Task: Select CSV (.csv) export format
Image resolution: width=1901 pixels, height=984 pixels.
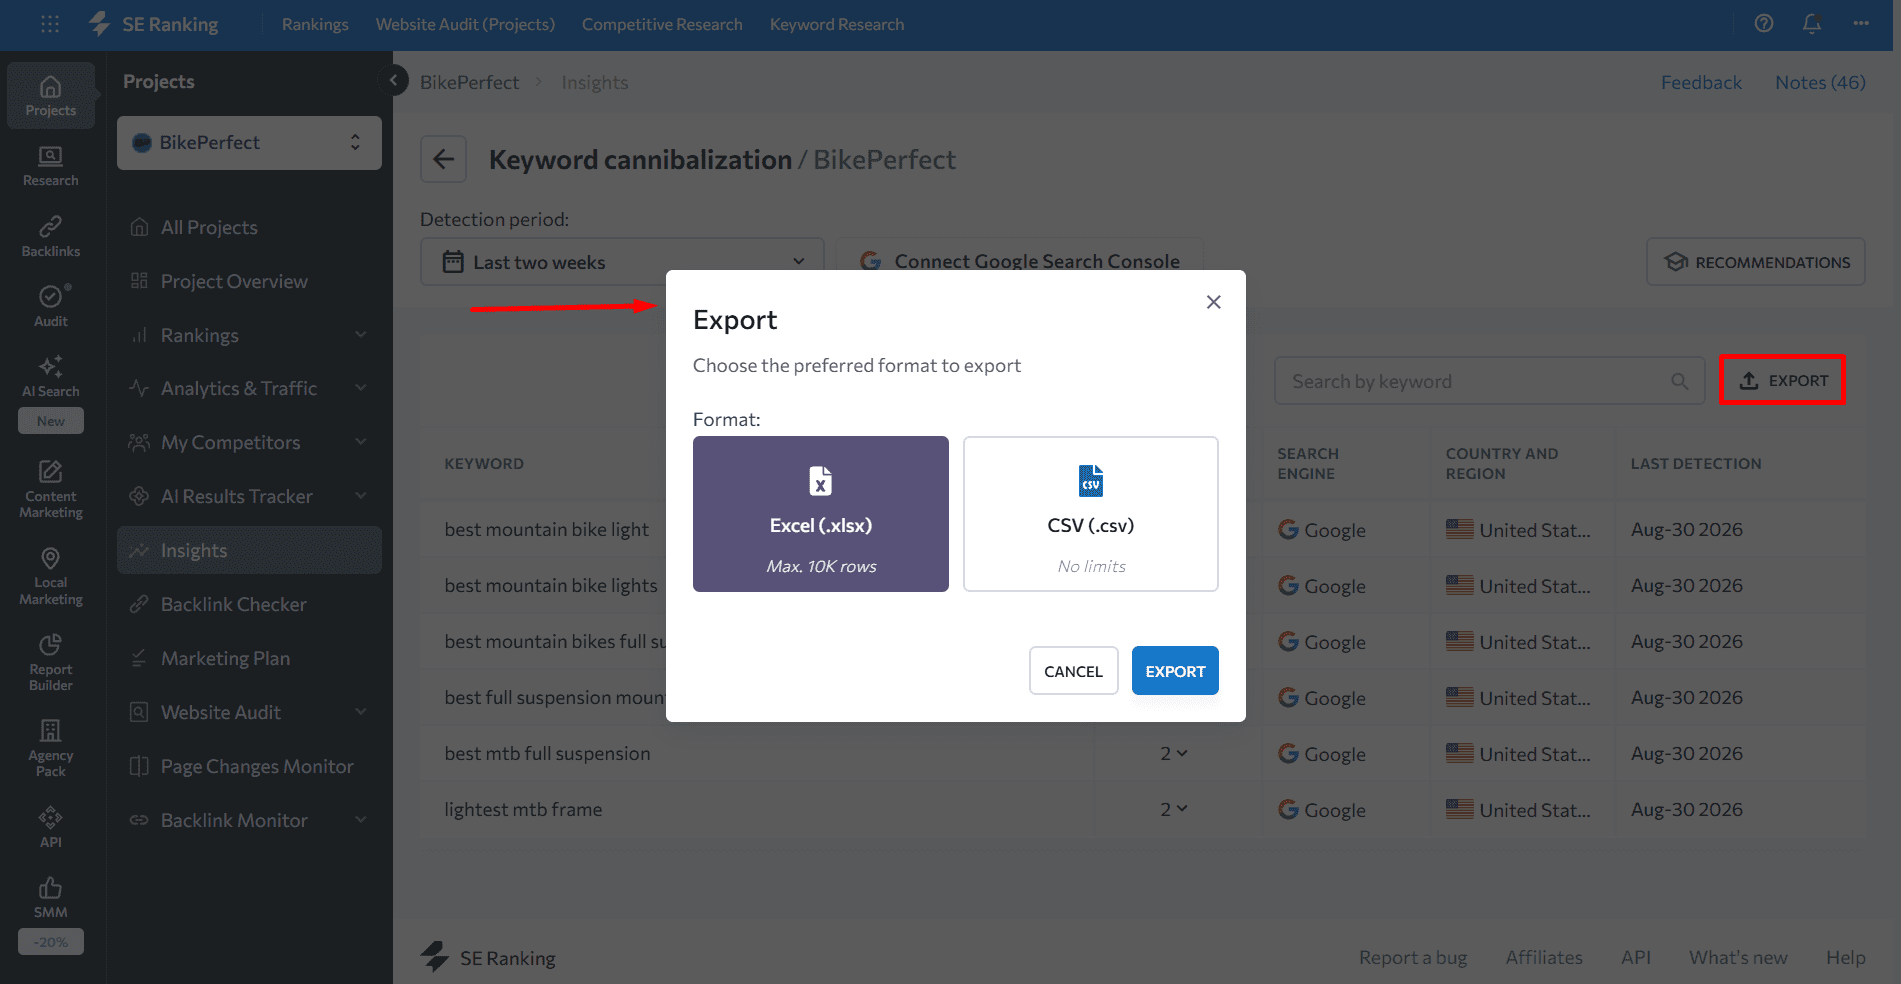Action: click(x=1091, y=514)
